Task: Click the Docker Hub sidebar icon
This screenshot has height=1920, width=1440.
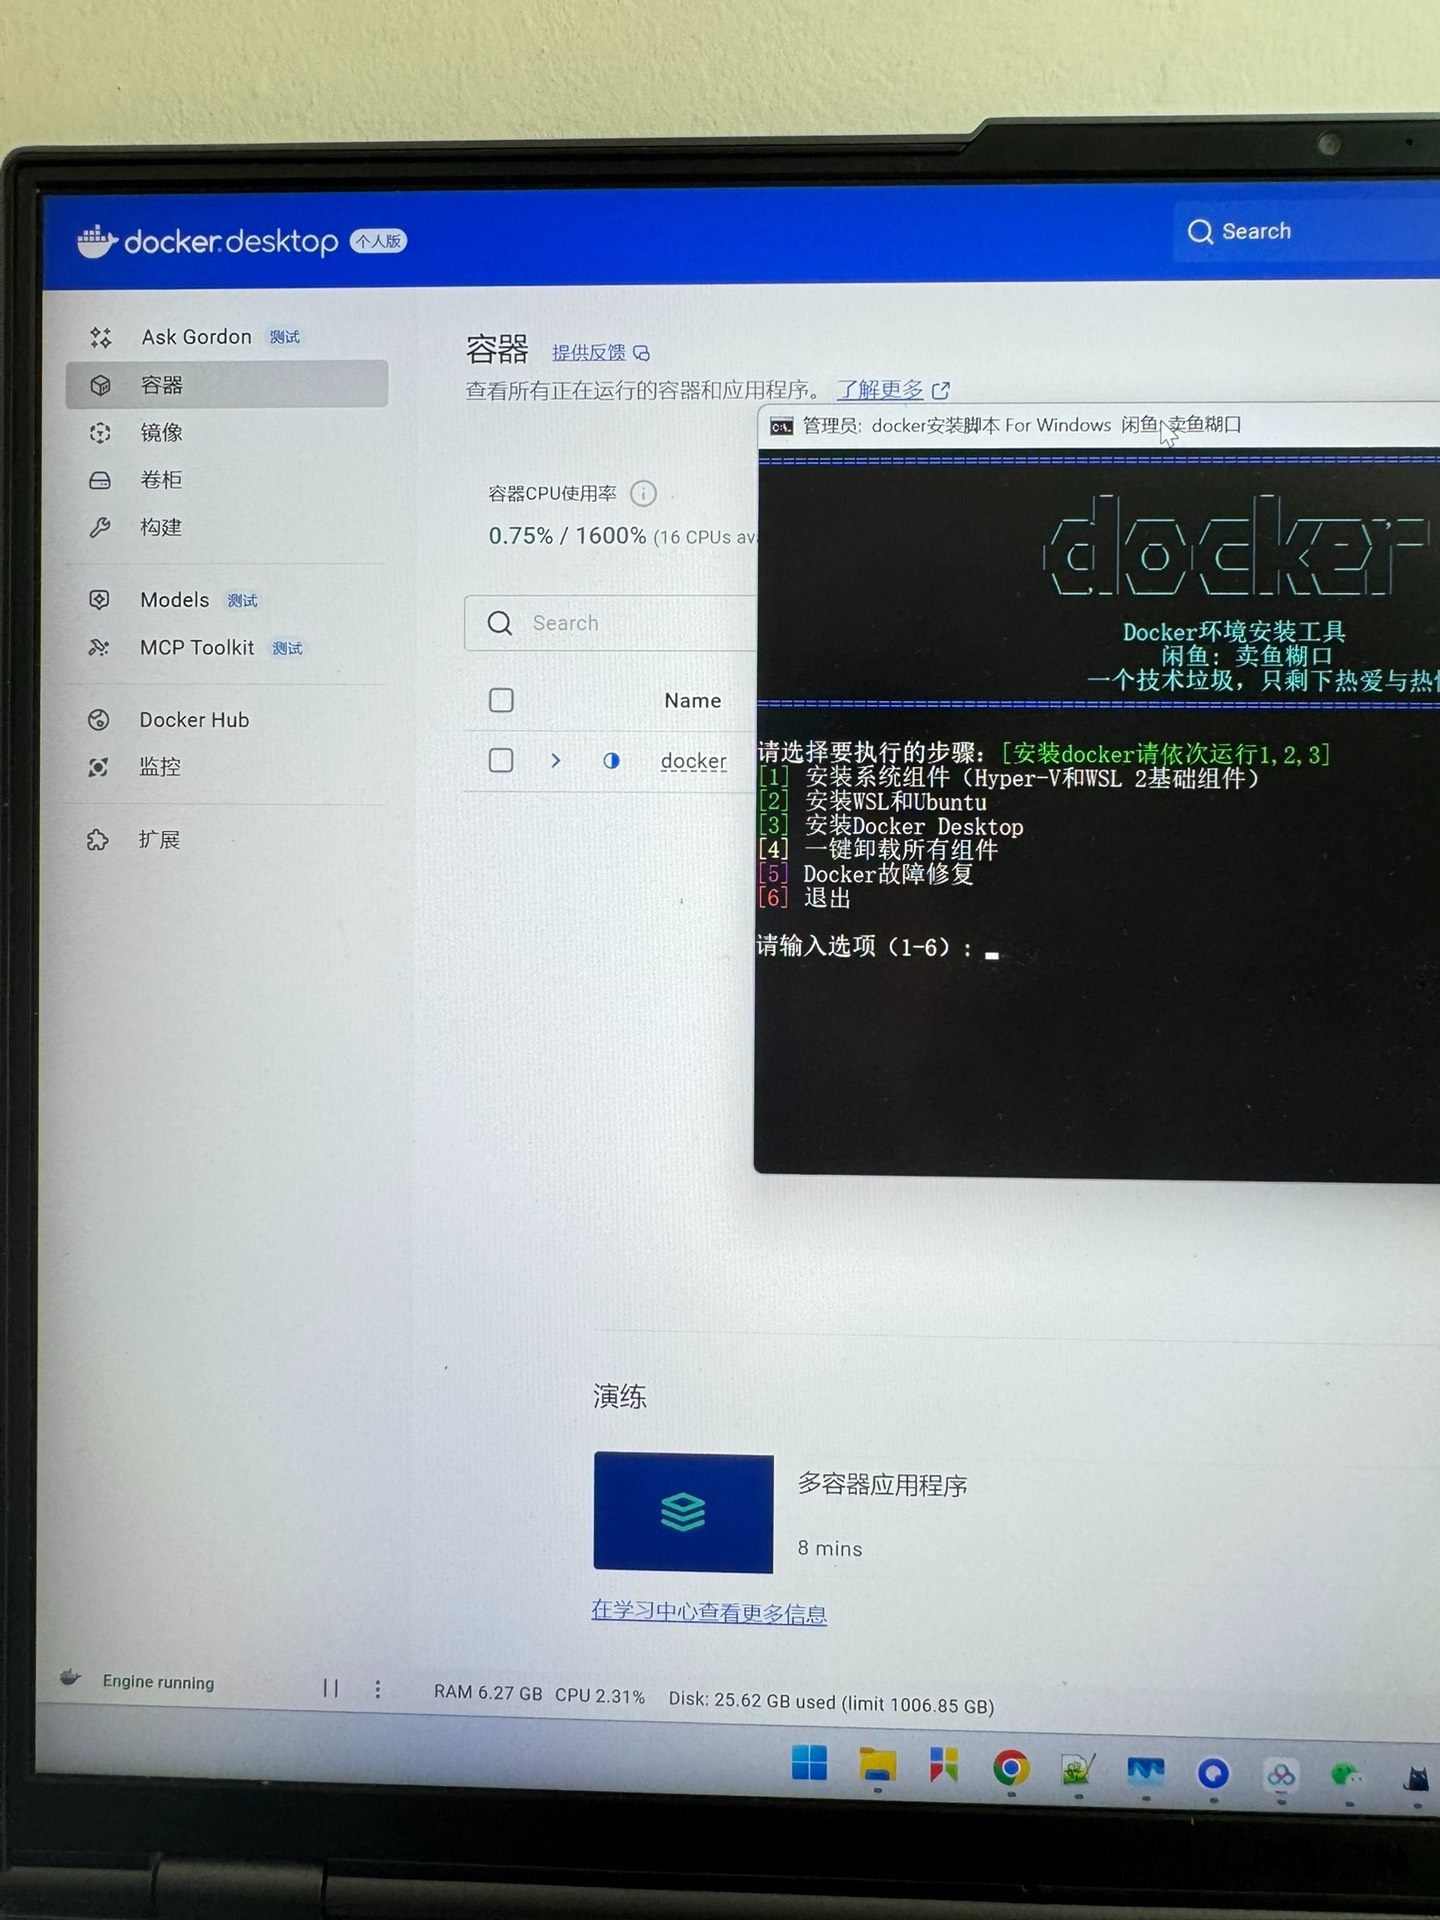Action: pos(98,720)
